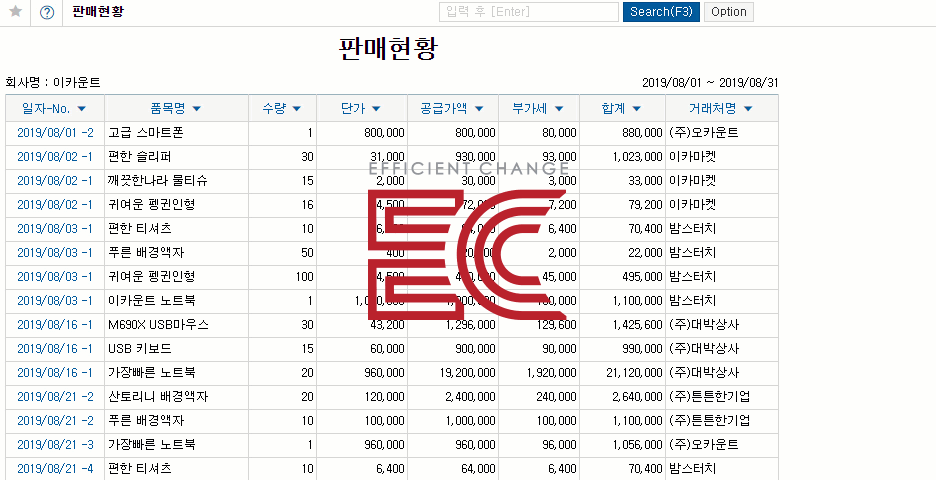
Task: Click the search input field
Action: [529, 12]
